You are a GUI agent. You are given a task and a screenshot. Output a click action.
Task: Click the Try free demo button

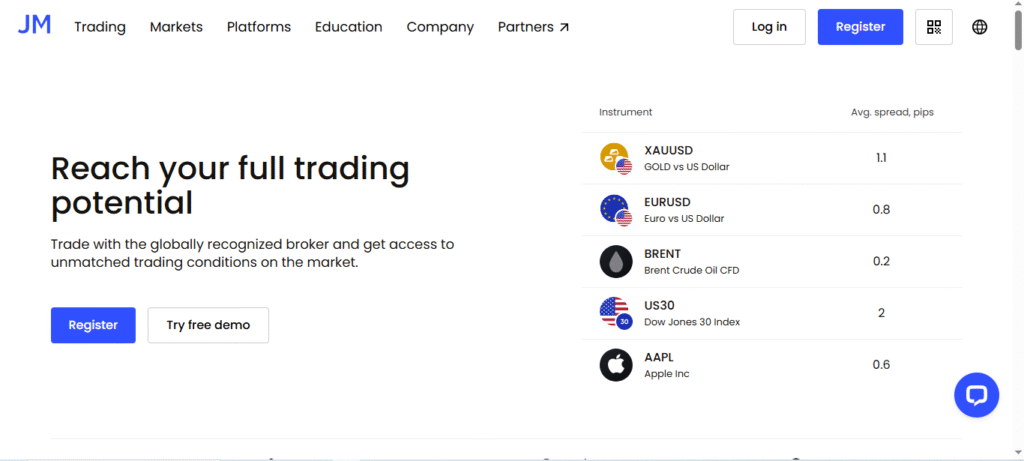[x=208, y=325]
